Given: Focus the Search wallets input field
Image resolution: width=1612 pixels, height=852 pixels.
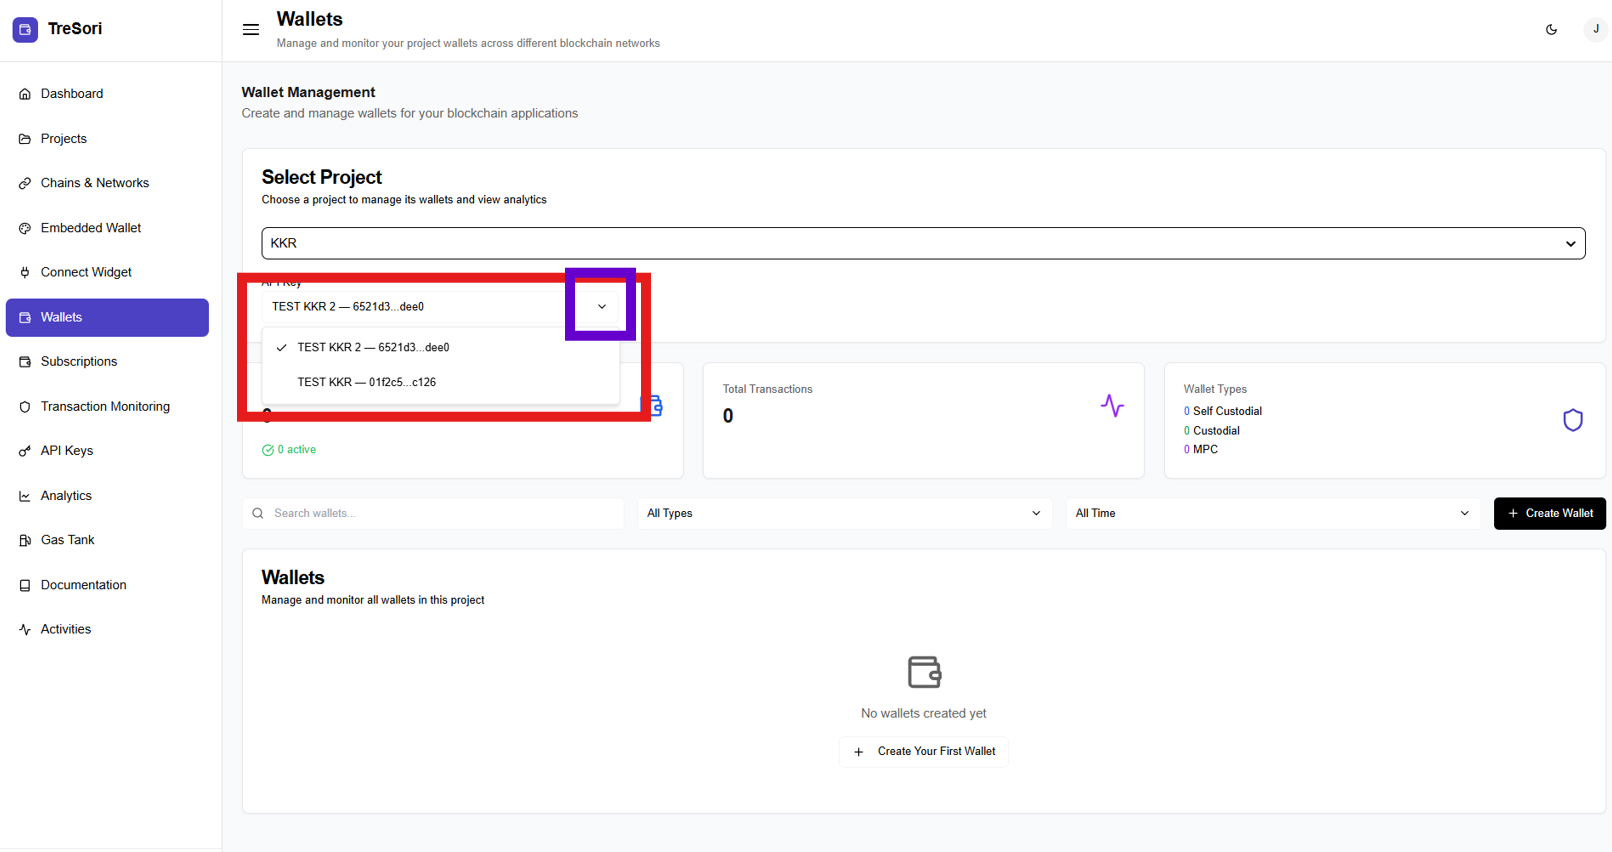Looking at the screenshot, I should pos(440,514).
